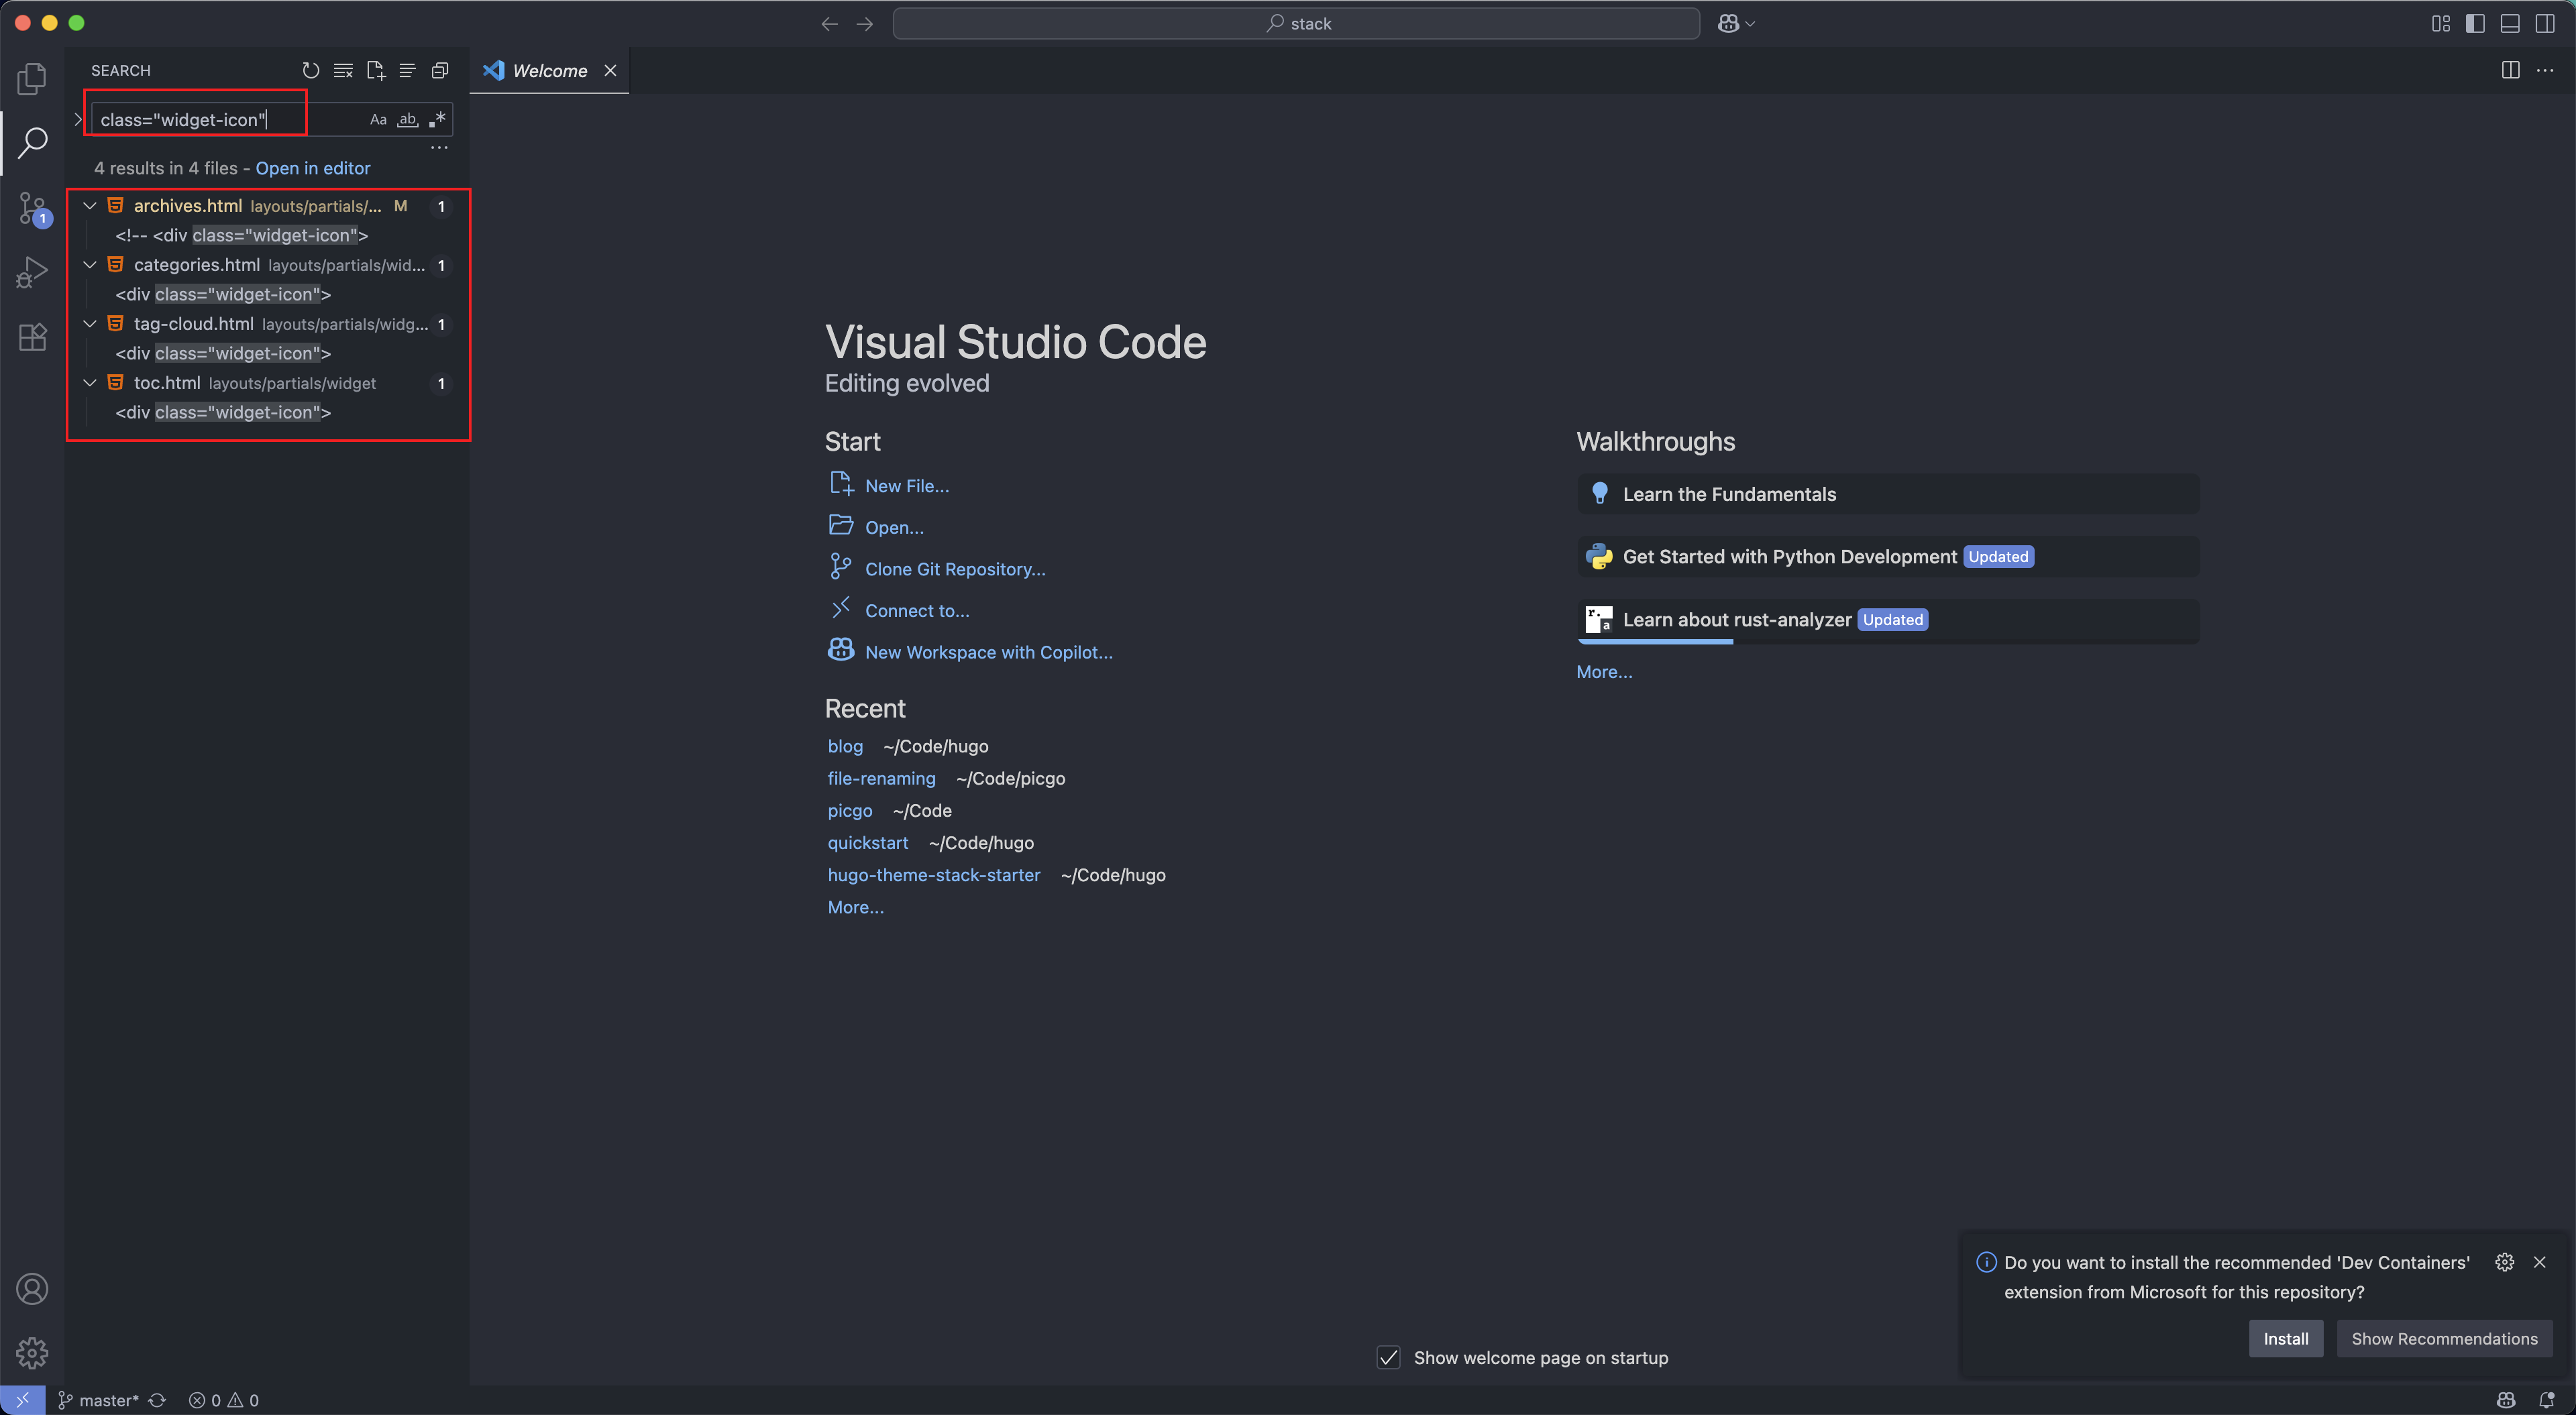
Task: Open Manage gear menu
Action: (x=32, y=1353)
